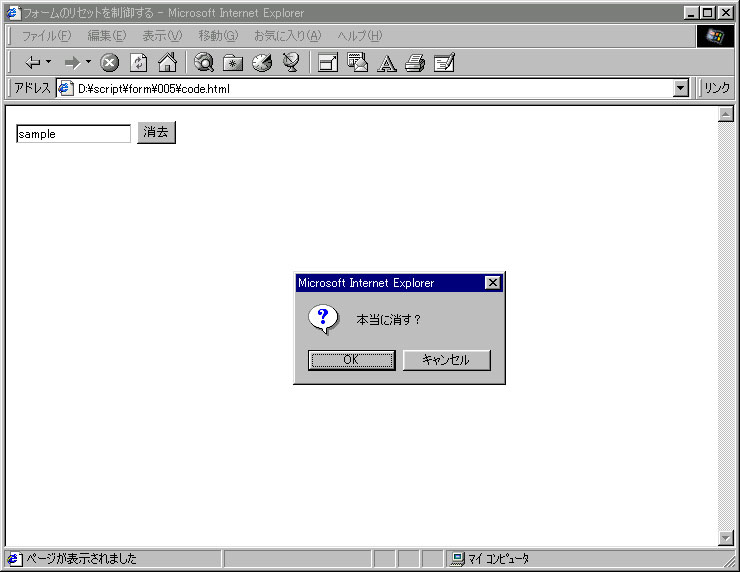Image resolution: width=740 pixels, height=572 pixels.
Task: Open the ファイル(F) menu
Action: pyautogui.click(x=46, y=36)
